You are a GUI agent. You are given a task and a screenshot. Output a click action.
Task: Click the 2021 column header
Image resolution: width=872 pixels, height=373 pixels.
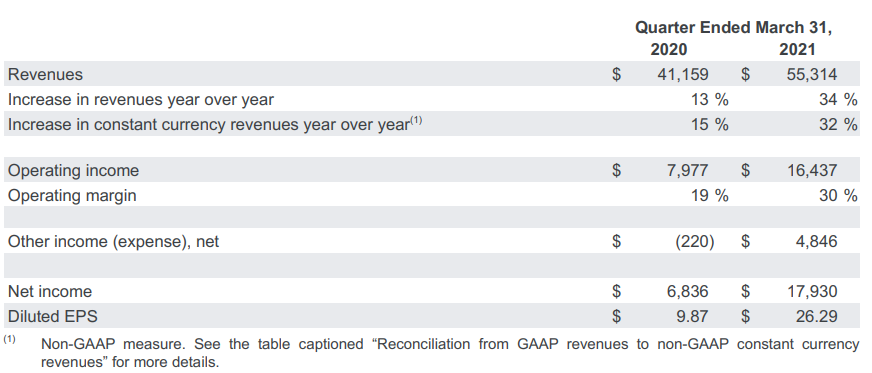pyautogui.click(x=797, y=49)
